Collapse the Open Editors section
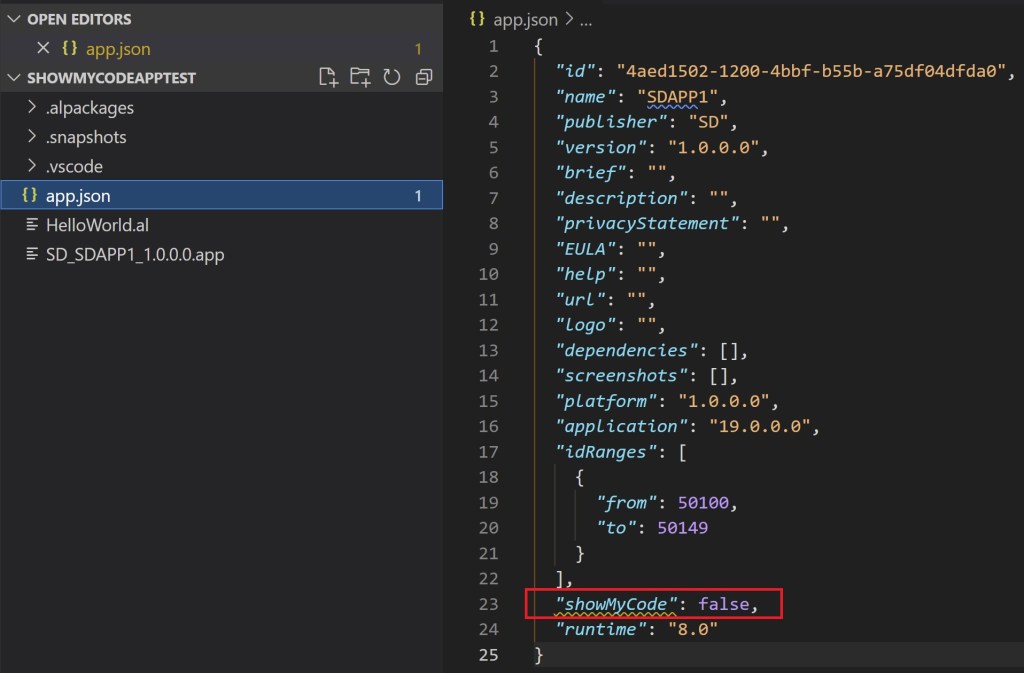Viewport: 1024px width, 673px height. tap(13, 19)
